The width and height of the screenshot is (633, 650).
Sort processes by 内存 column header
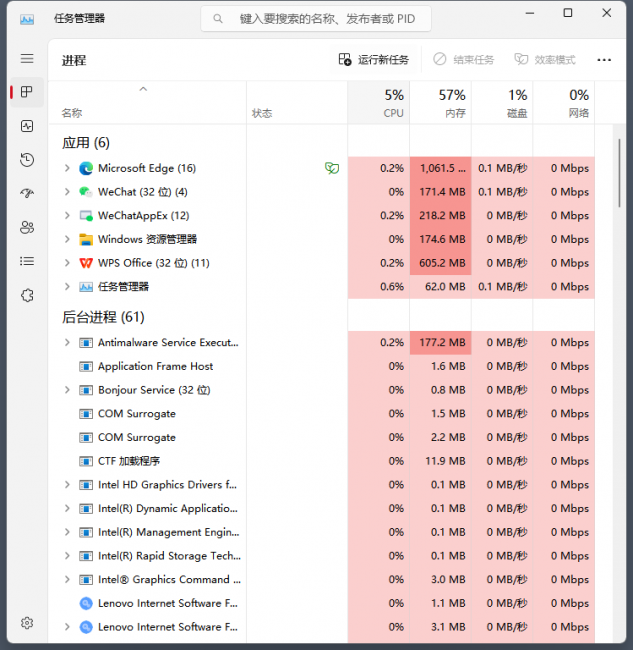point(440,103)
